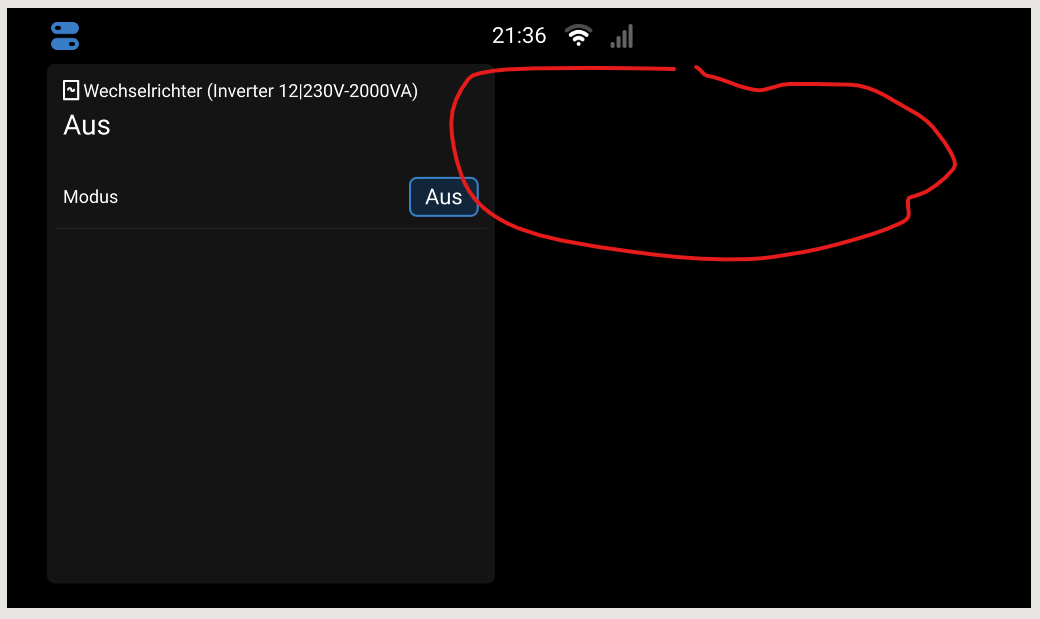Click the empty middle of the inverter card
This screenshot has width=1040, height=619.
271,372
